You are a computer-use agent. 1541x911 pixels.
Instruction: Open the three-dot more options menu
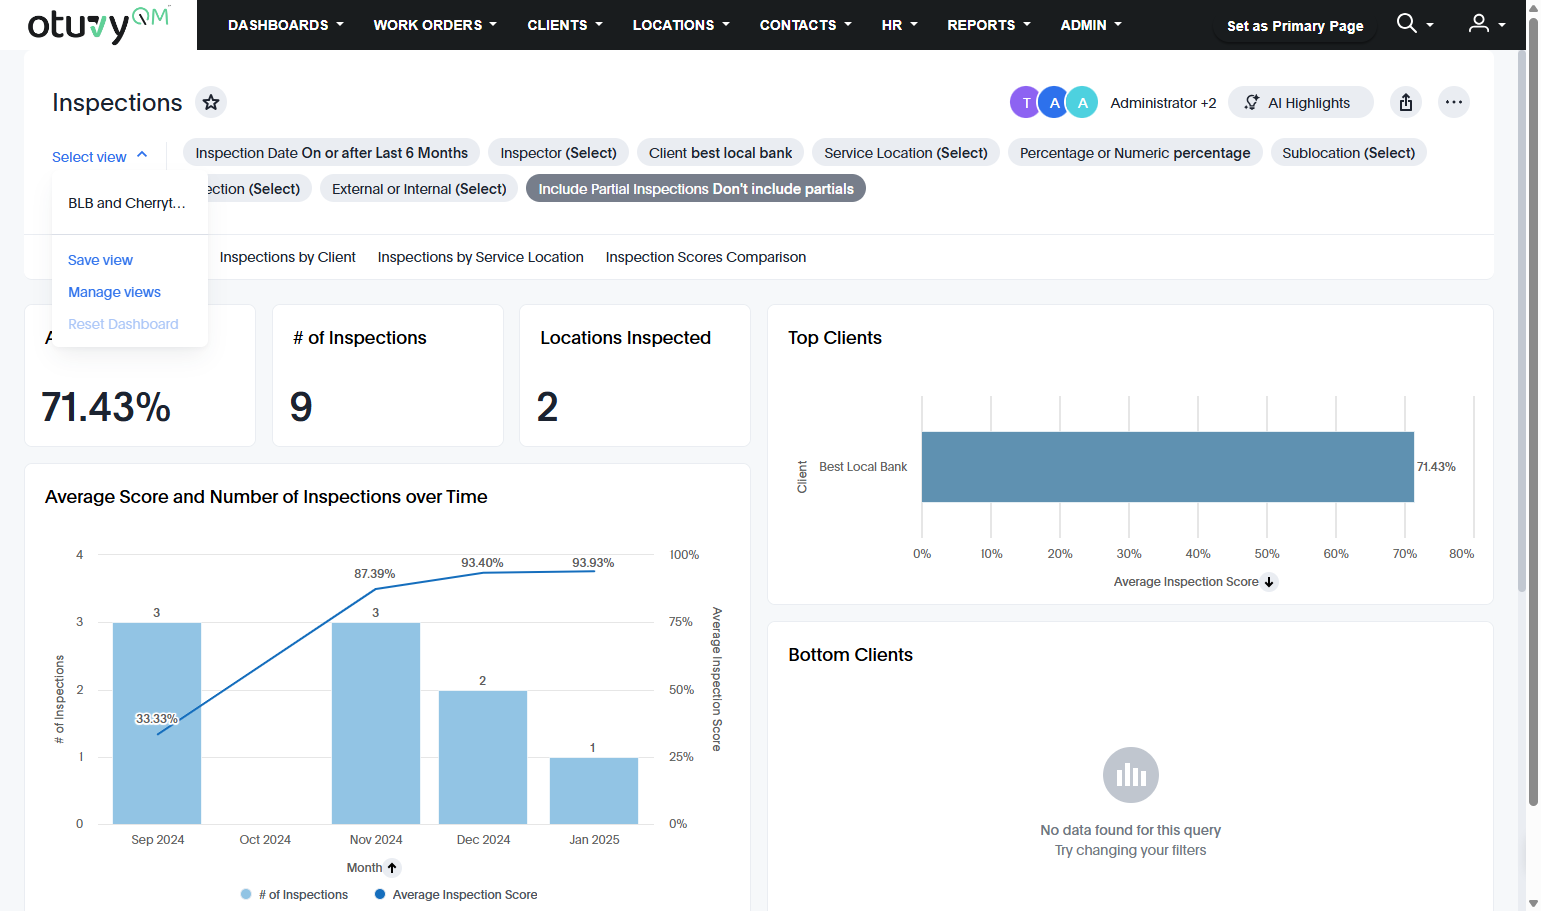(x=1454, y=102)
